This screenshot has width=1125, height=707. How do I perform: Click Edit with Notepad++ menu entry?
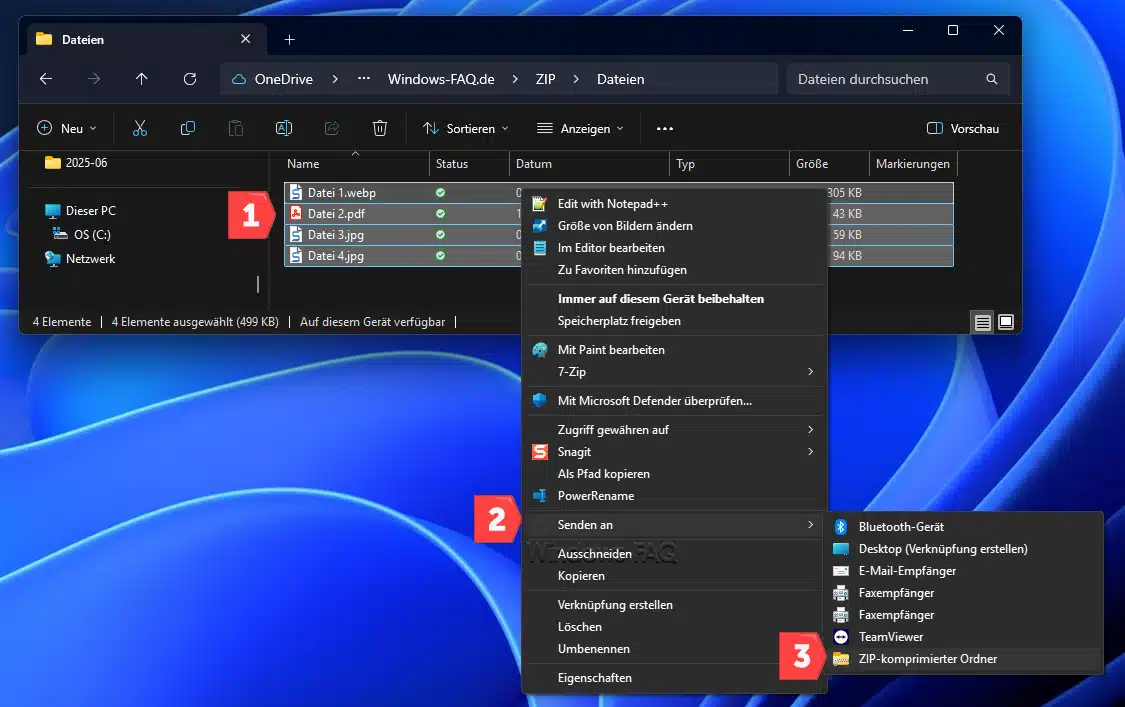coord(612,204)
